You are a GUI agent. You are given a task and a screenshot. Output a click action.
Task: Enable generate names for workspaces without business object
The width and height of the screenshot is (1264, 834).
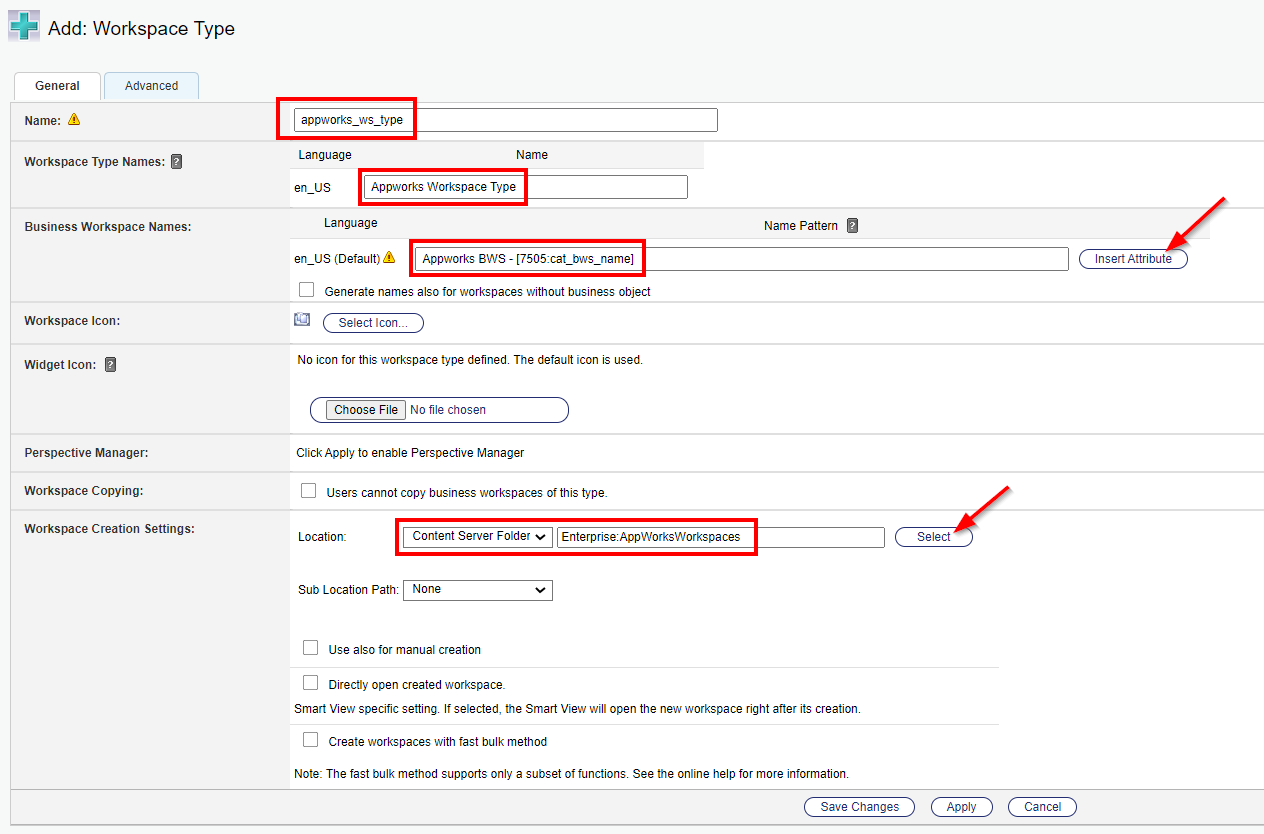point(308,291)
